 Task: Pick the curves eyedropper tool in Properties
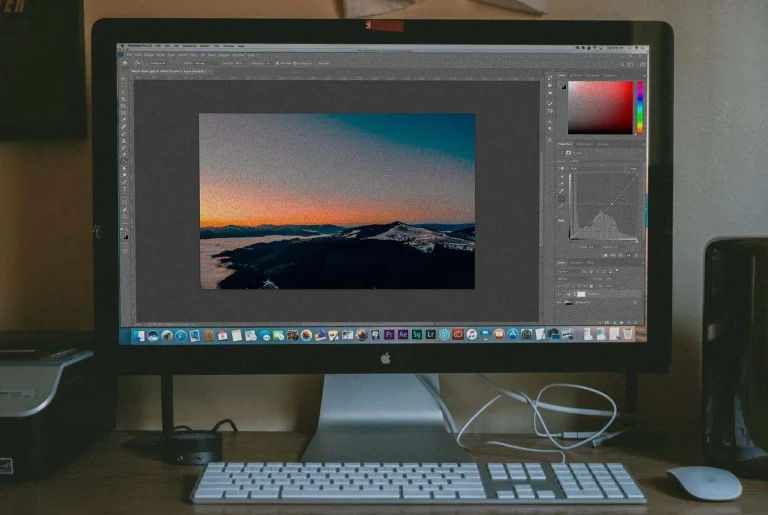pos(562,177)
